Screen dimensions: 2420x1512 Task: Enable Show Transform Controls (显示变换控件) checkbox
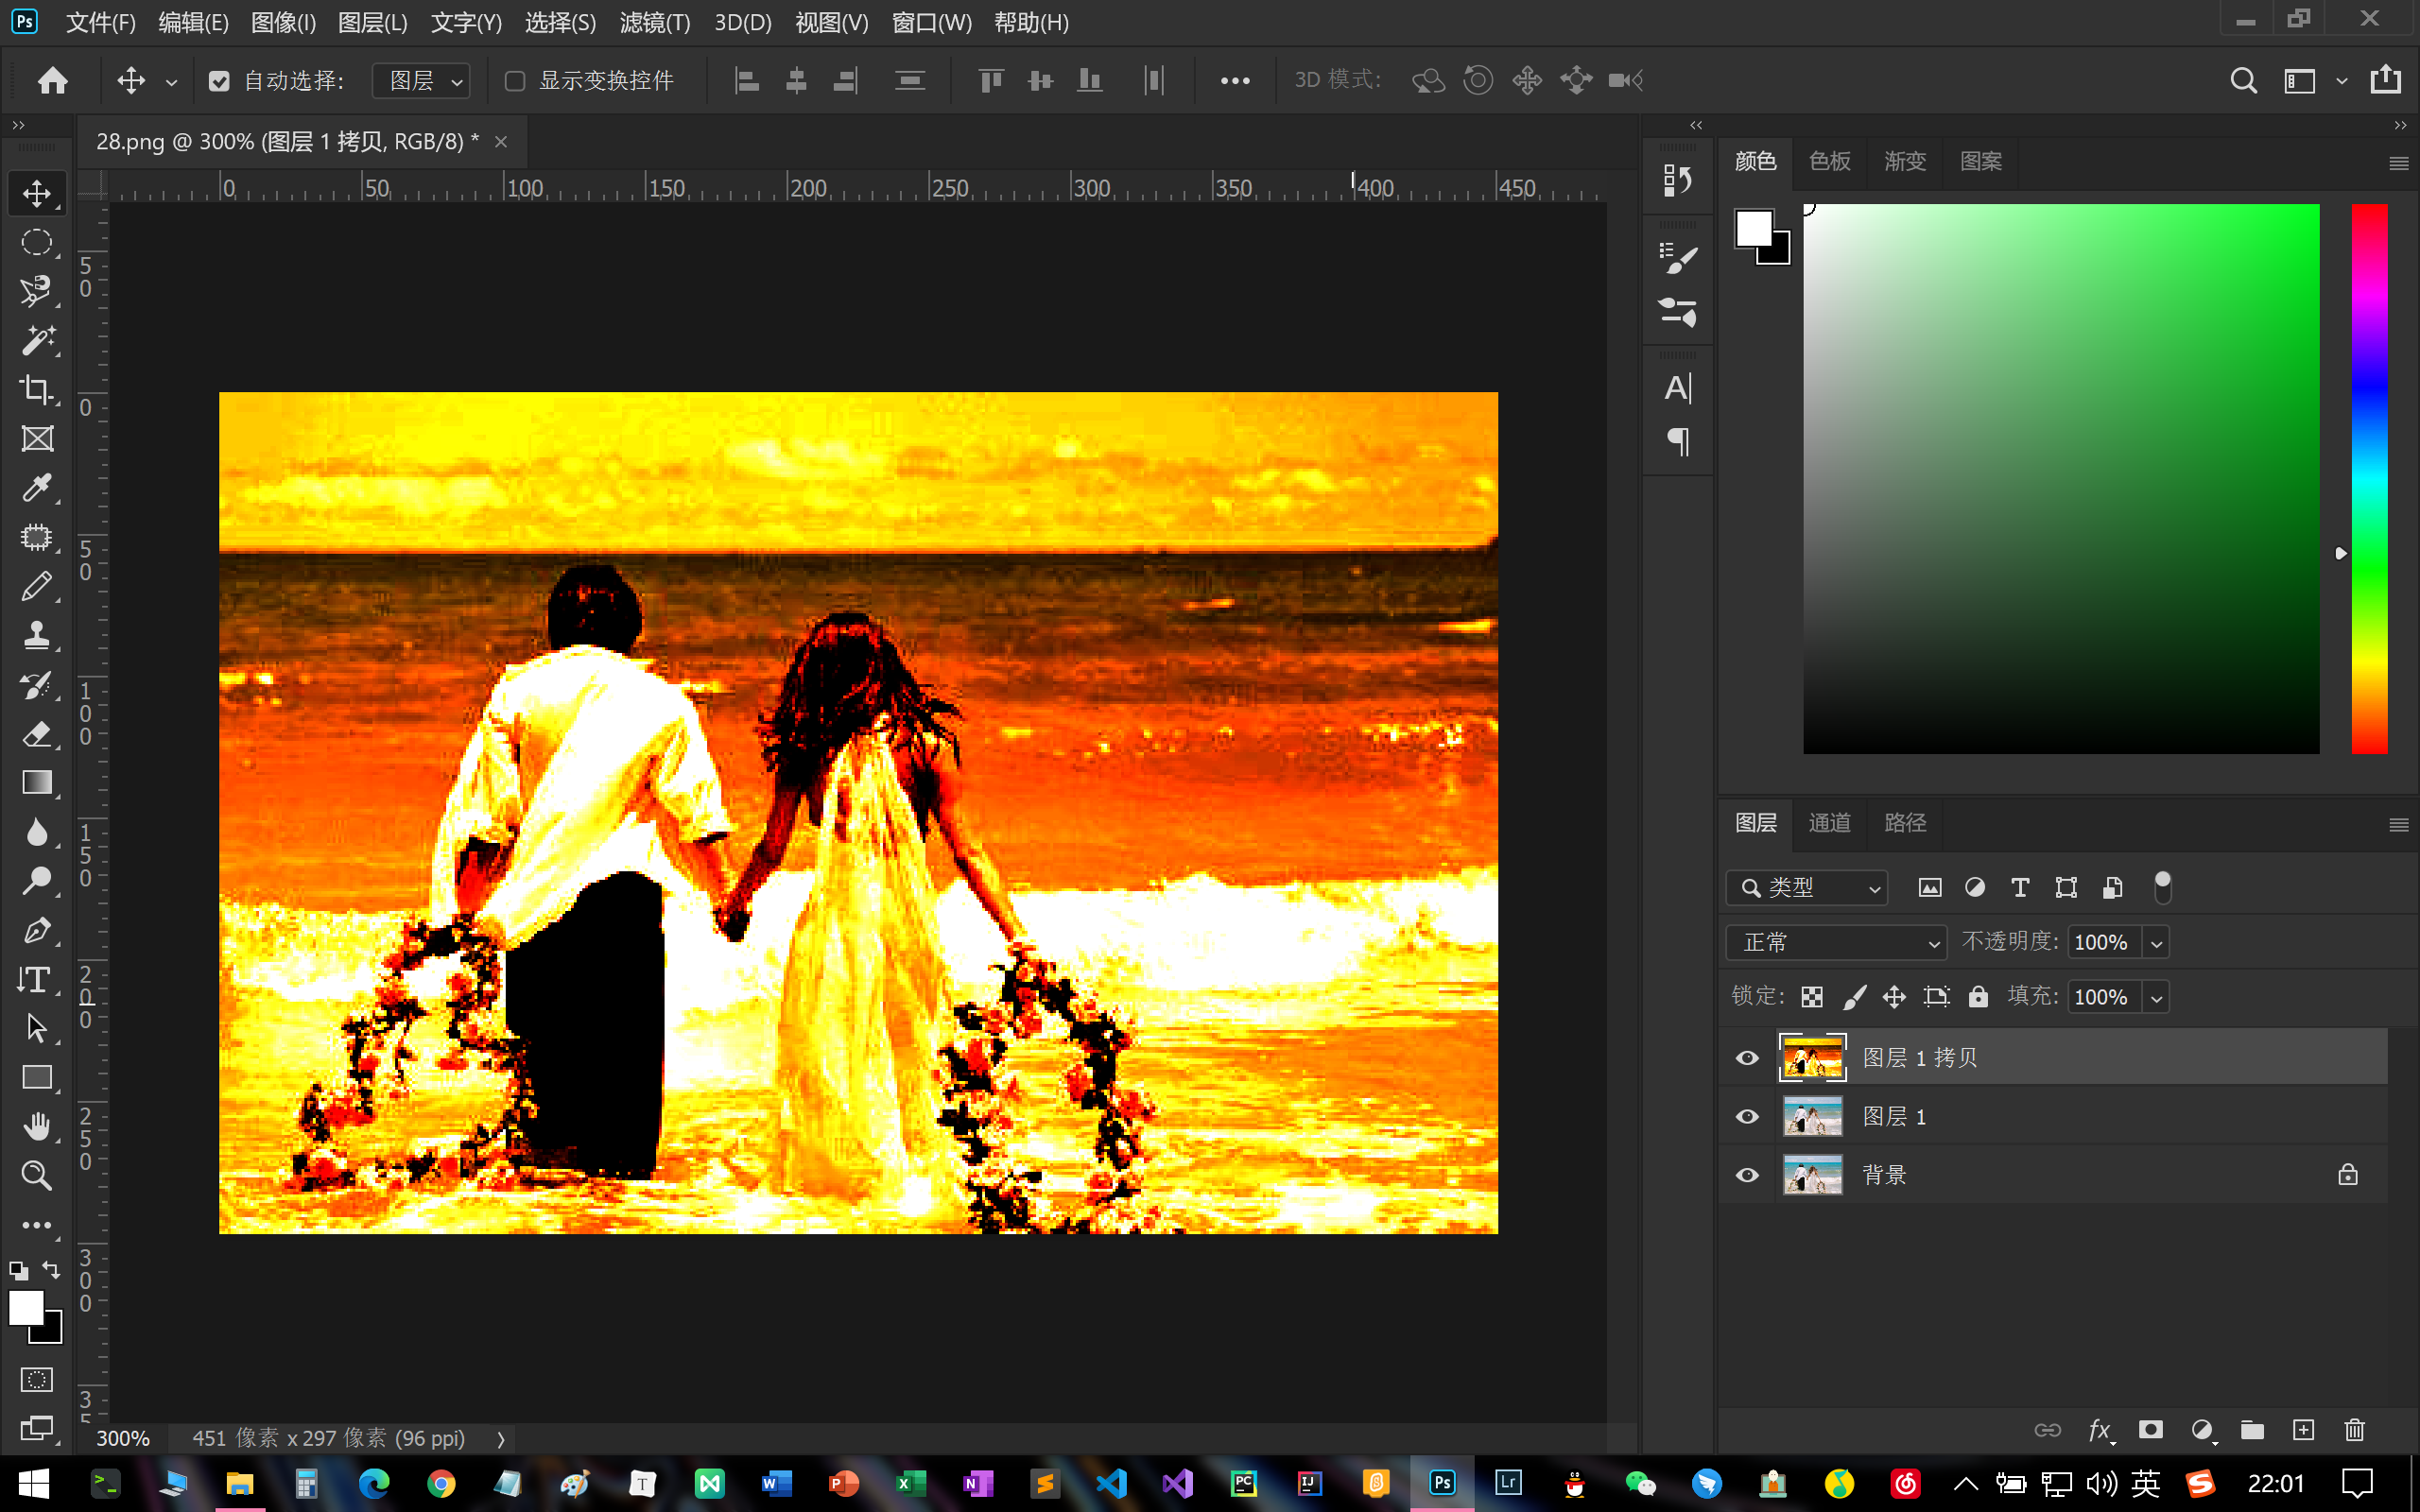[x=515, y=81]
